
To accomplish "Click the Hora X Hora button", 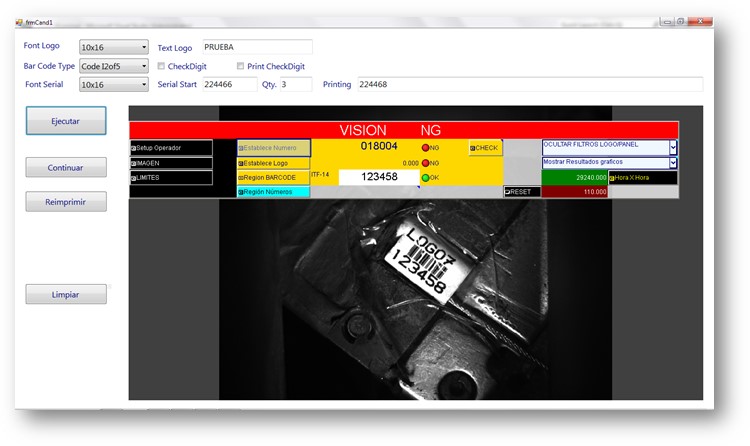I will pyautogui.click(x=643, y=177).
